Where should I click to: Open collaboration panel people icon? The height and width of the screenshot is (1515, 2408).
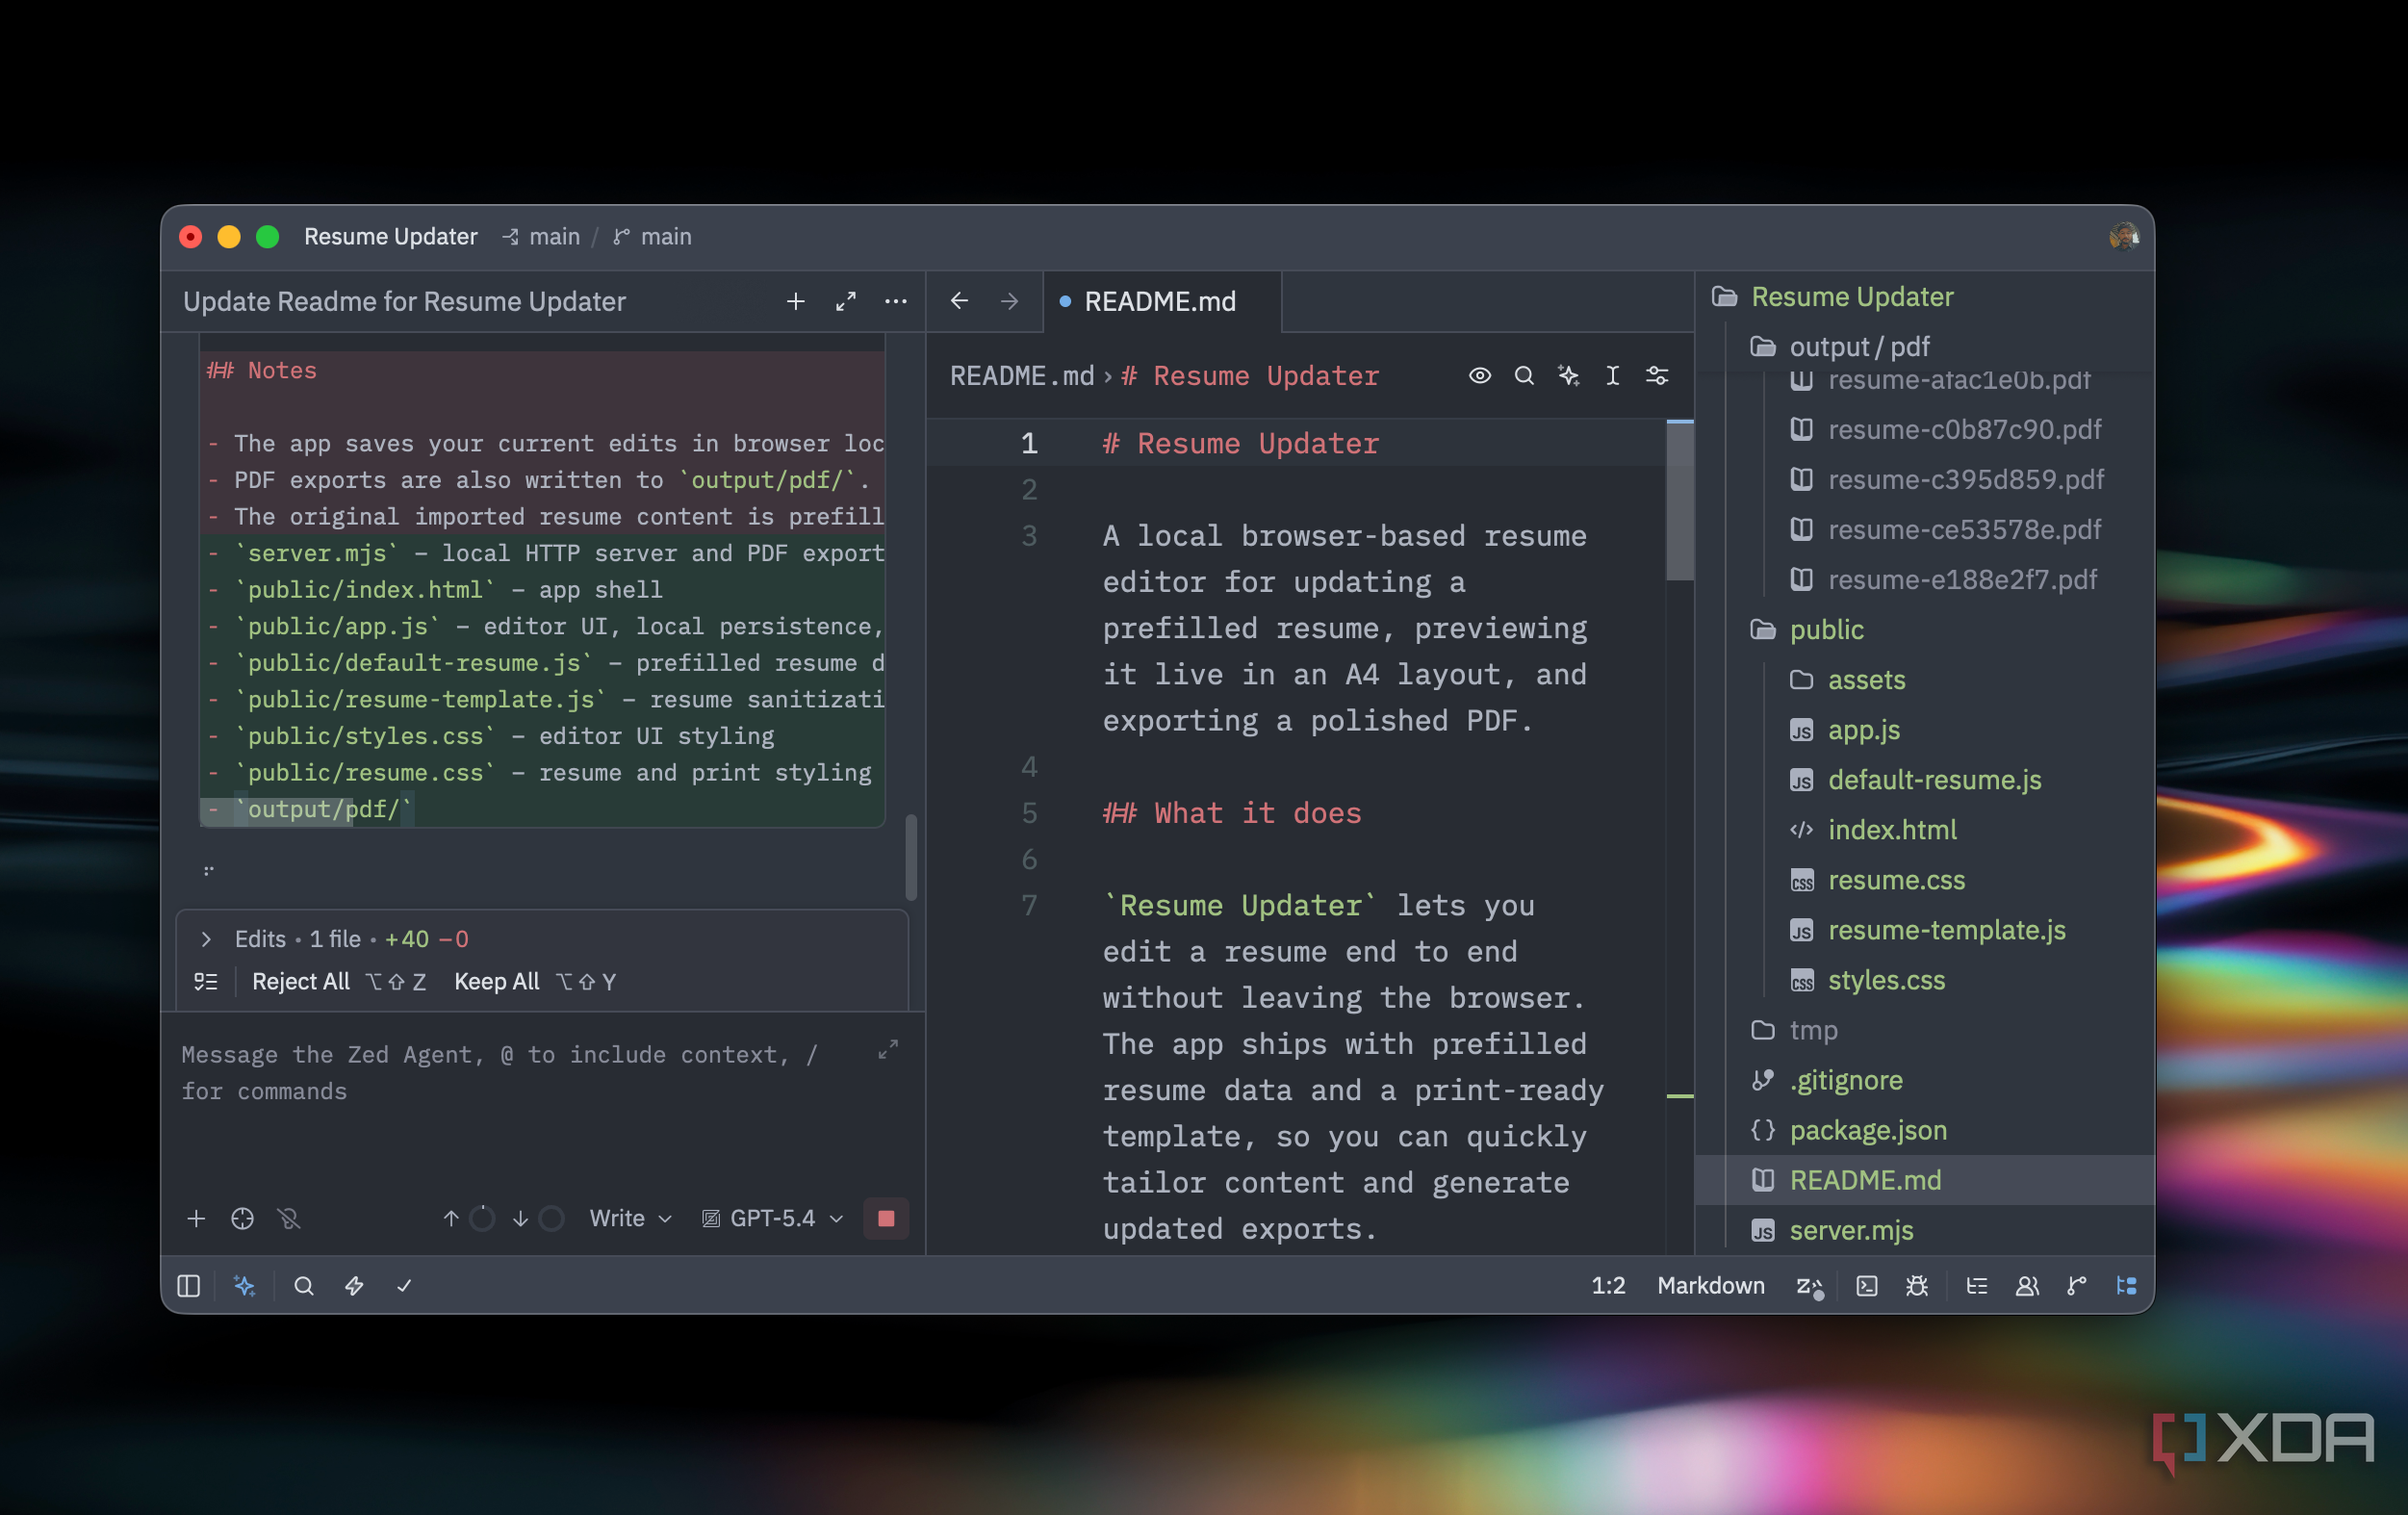click(2026, 1285)
